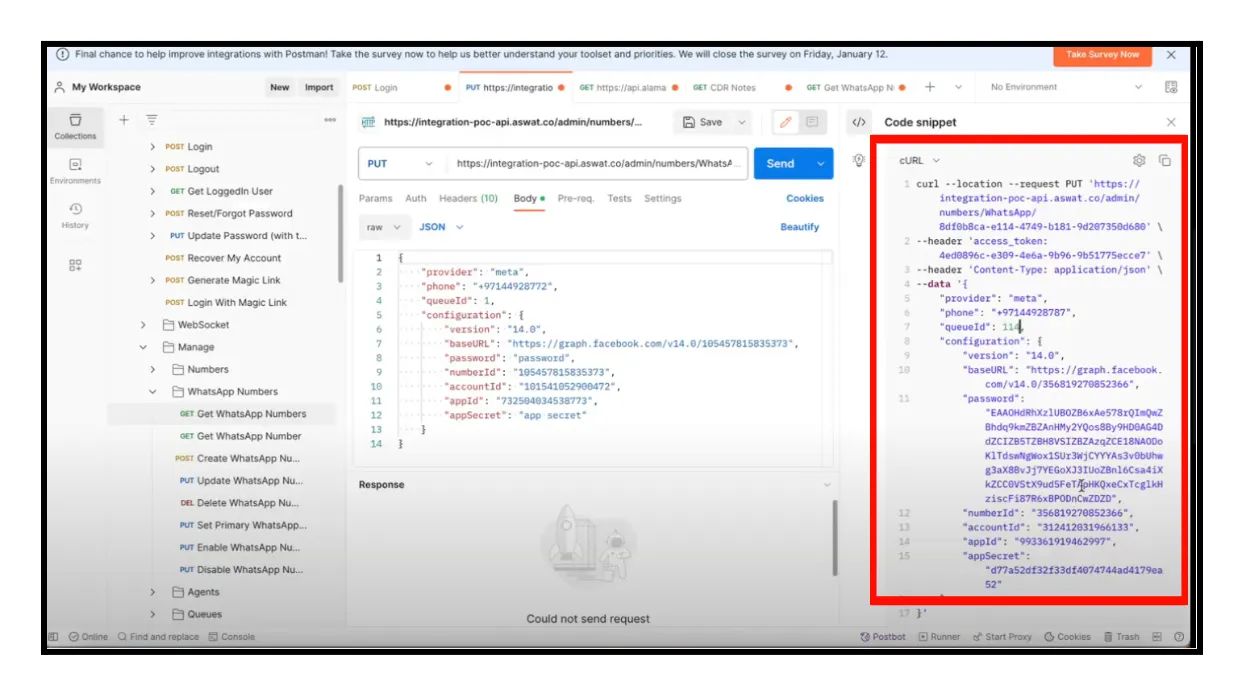Open Find and replace in status bar
The height and width of the screenshot is (682, 1256).
[x=158, y=637]
